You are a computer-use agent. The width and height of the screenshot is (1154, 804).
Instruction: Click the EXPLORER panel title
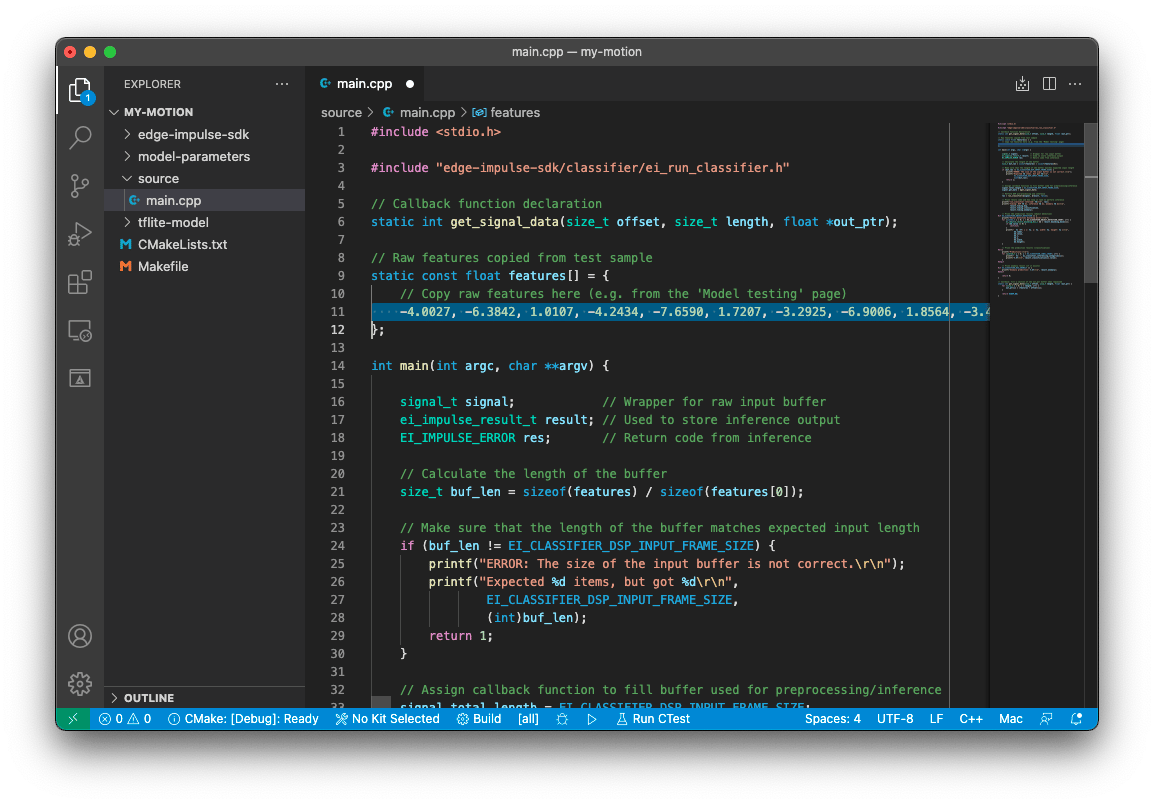click(152, 84)
